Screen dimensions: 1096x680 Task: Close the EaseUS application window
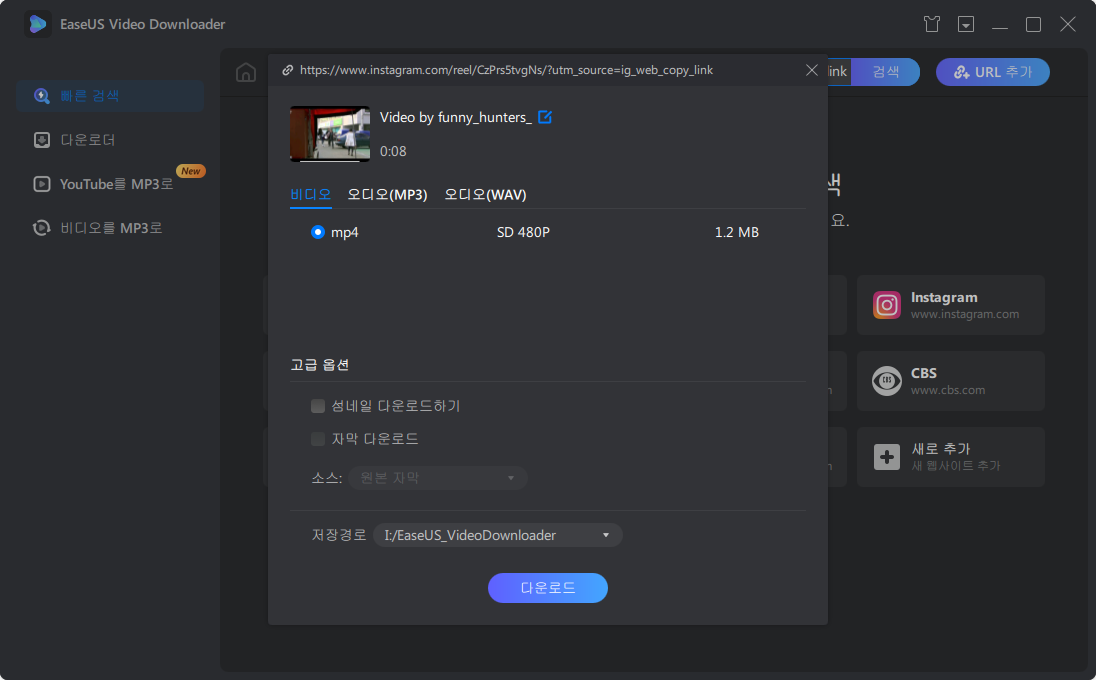[x=1067, y=24]
